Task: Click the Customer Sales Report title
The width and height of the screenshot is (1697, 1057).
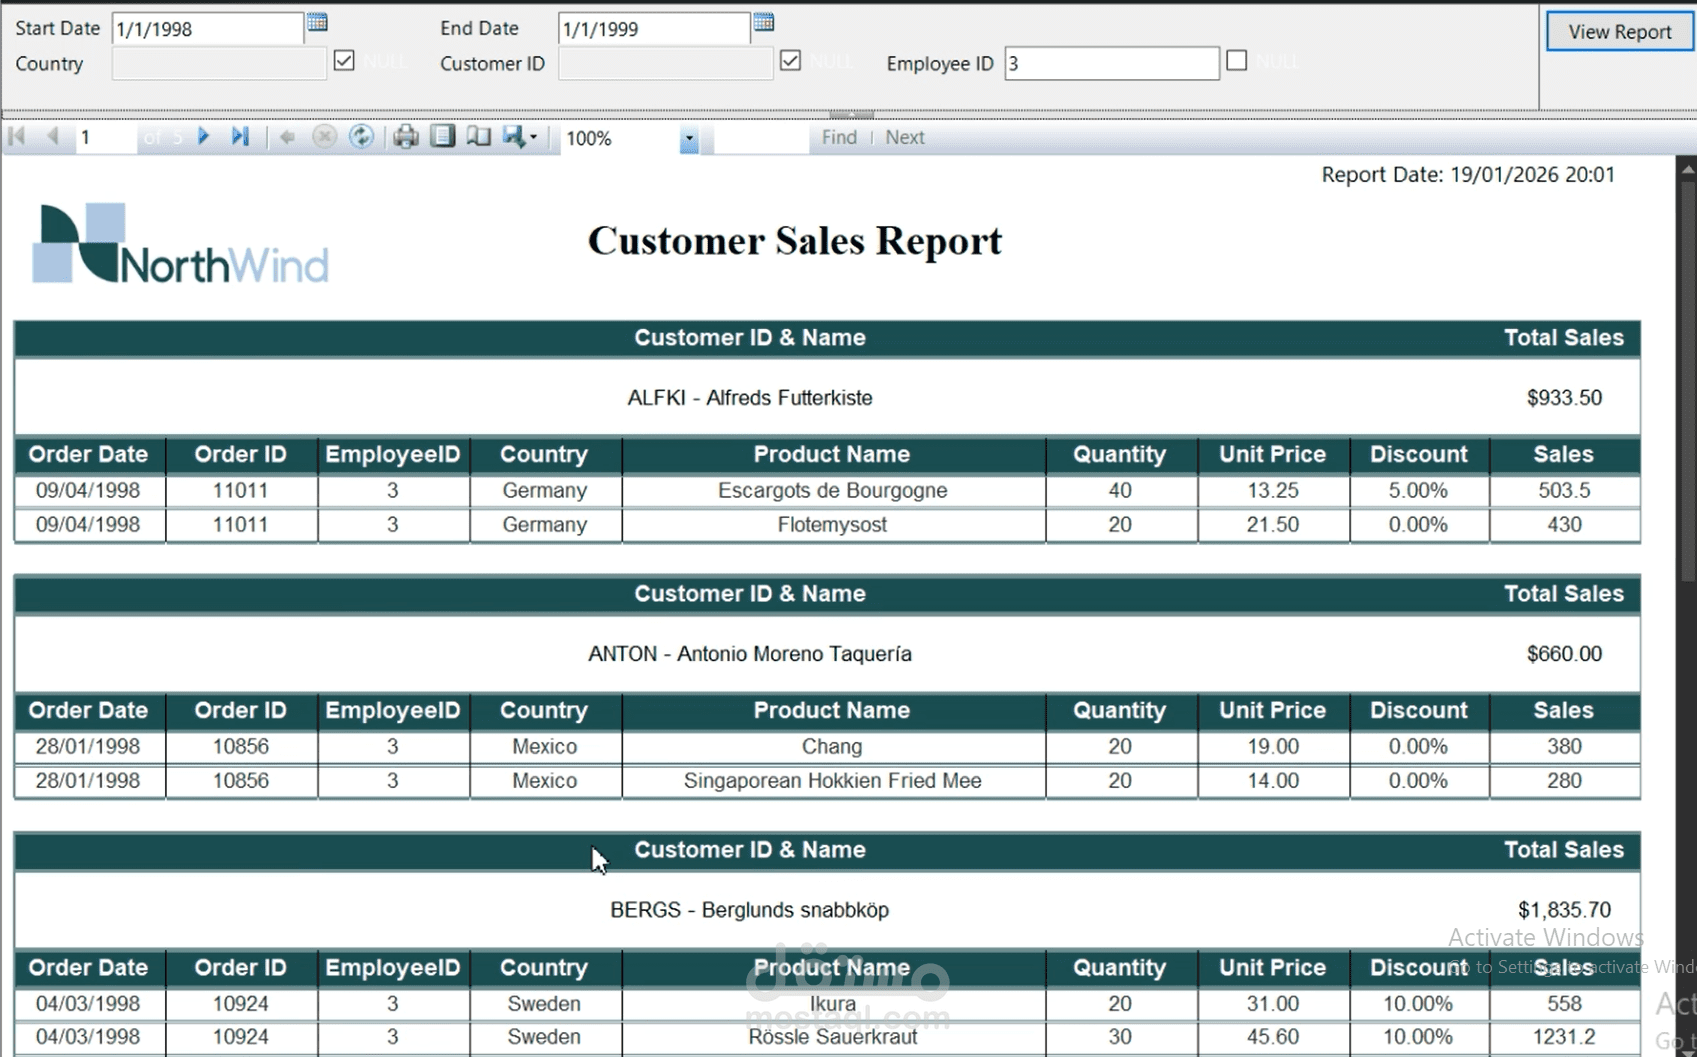Action: point(794,240)
